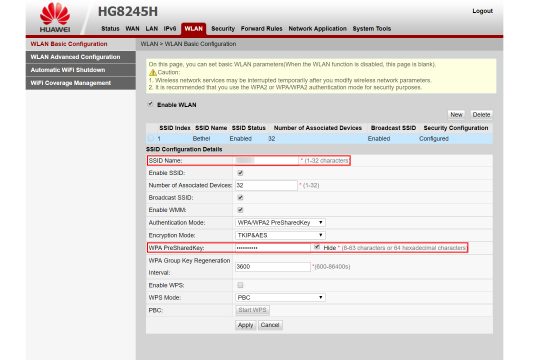Open the IPv6 tab

coord(170,28)
